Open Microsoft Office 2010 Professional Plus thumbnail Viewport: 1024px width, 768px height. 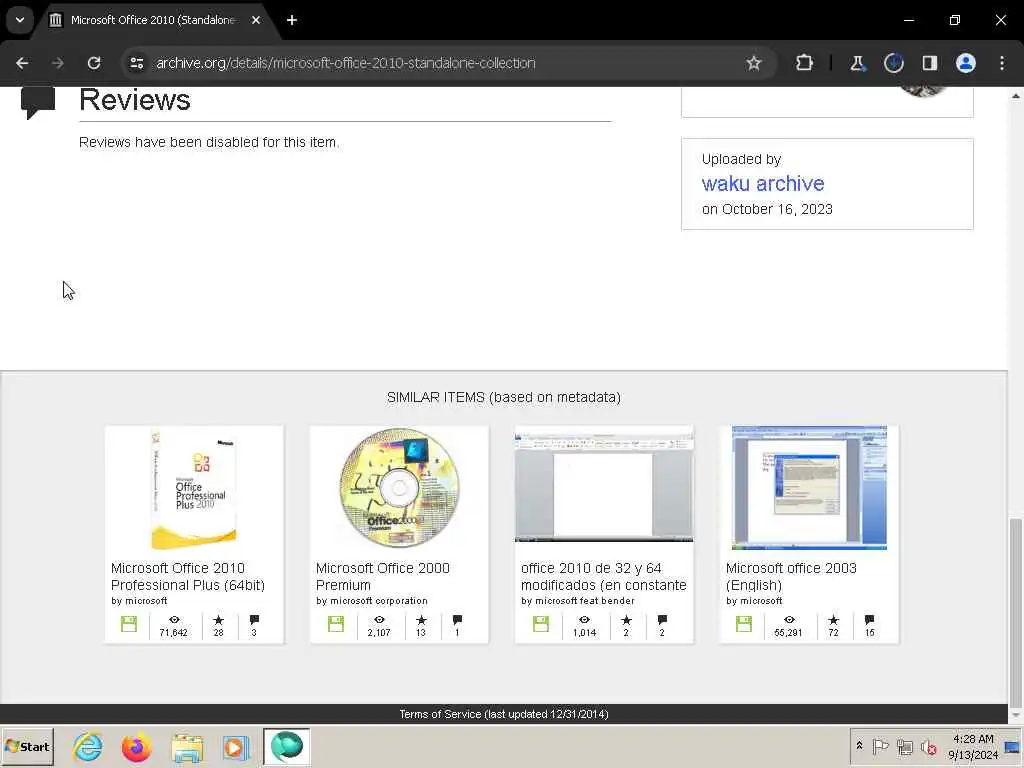click(x=194, y=488)
